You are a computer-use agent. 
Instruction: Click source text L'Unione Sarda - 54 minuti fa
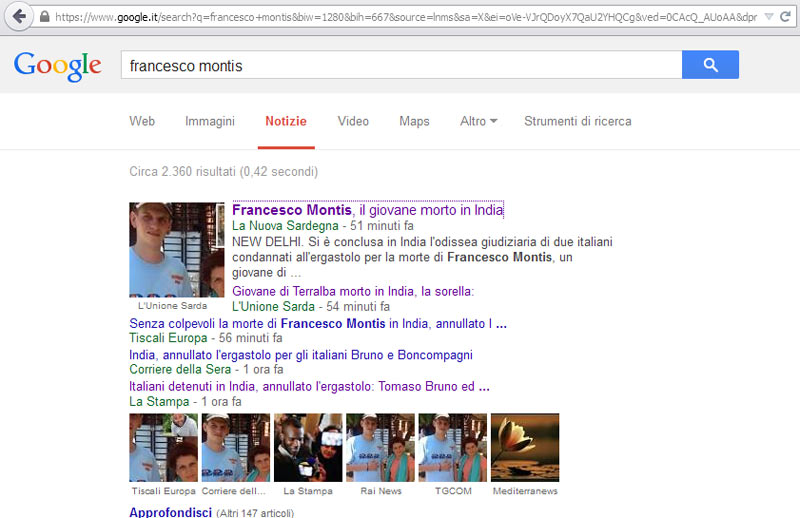click(311, 306)
